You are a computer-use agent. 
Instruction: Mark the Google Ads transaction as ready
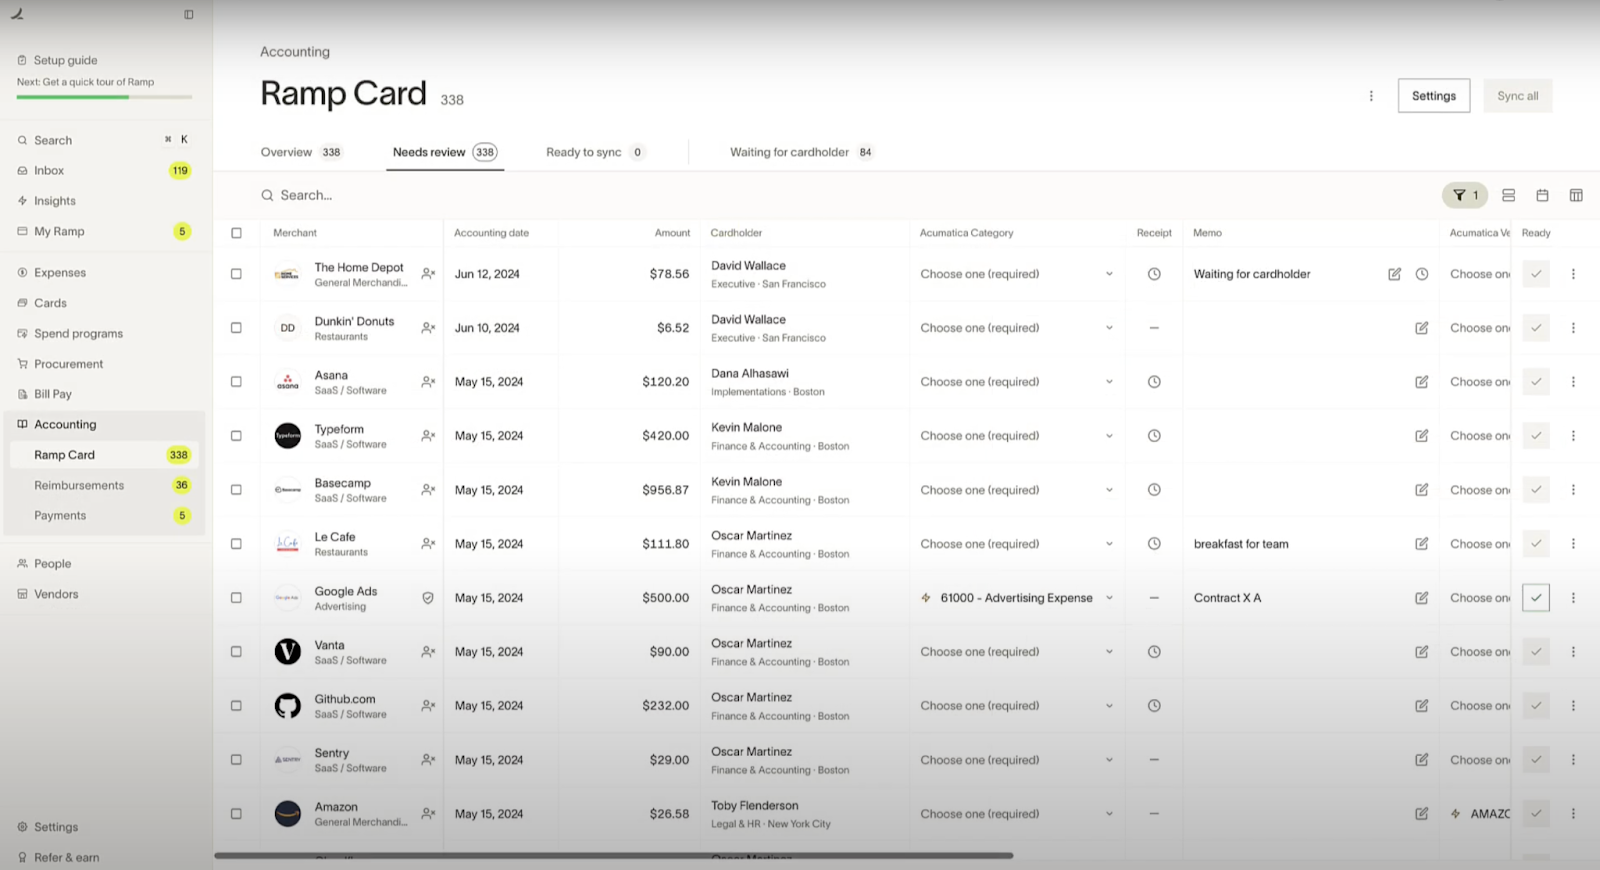click(x=1536, y=598)
